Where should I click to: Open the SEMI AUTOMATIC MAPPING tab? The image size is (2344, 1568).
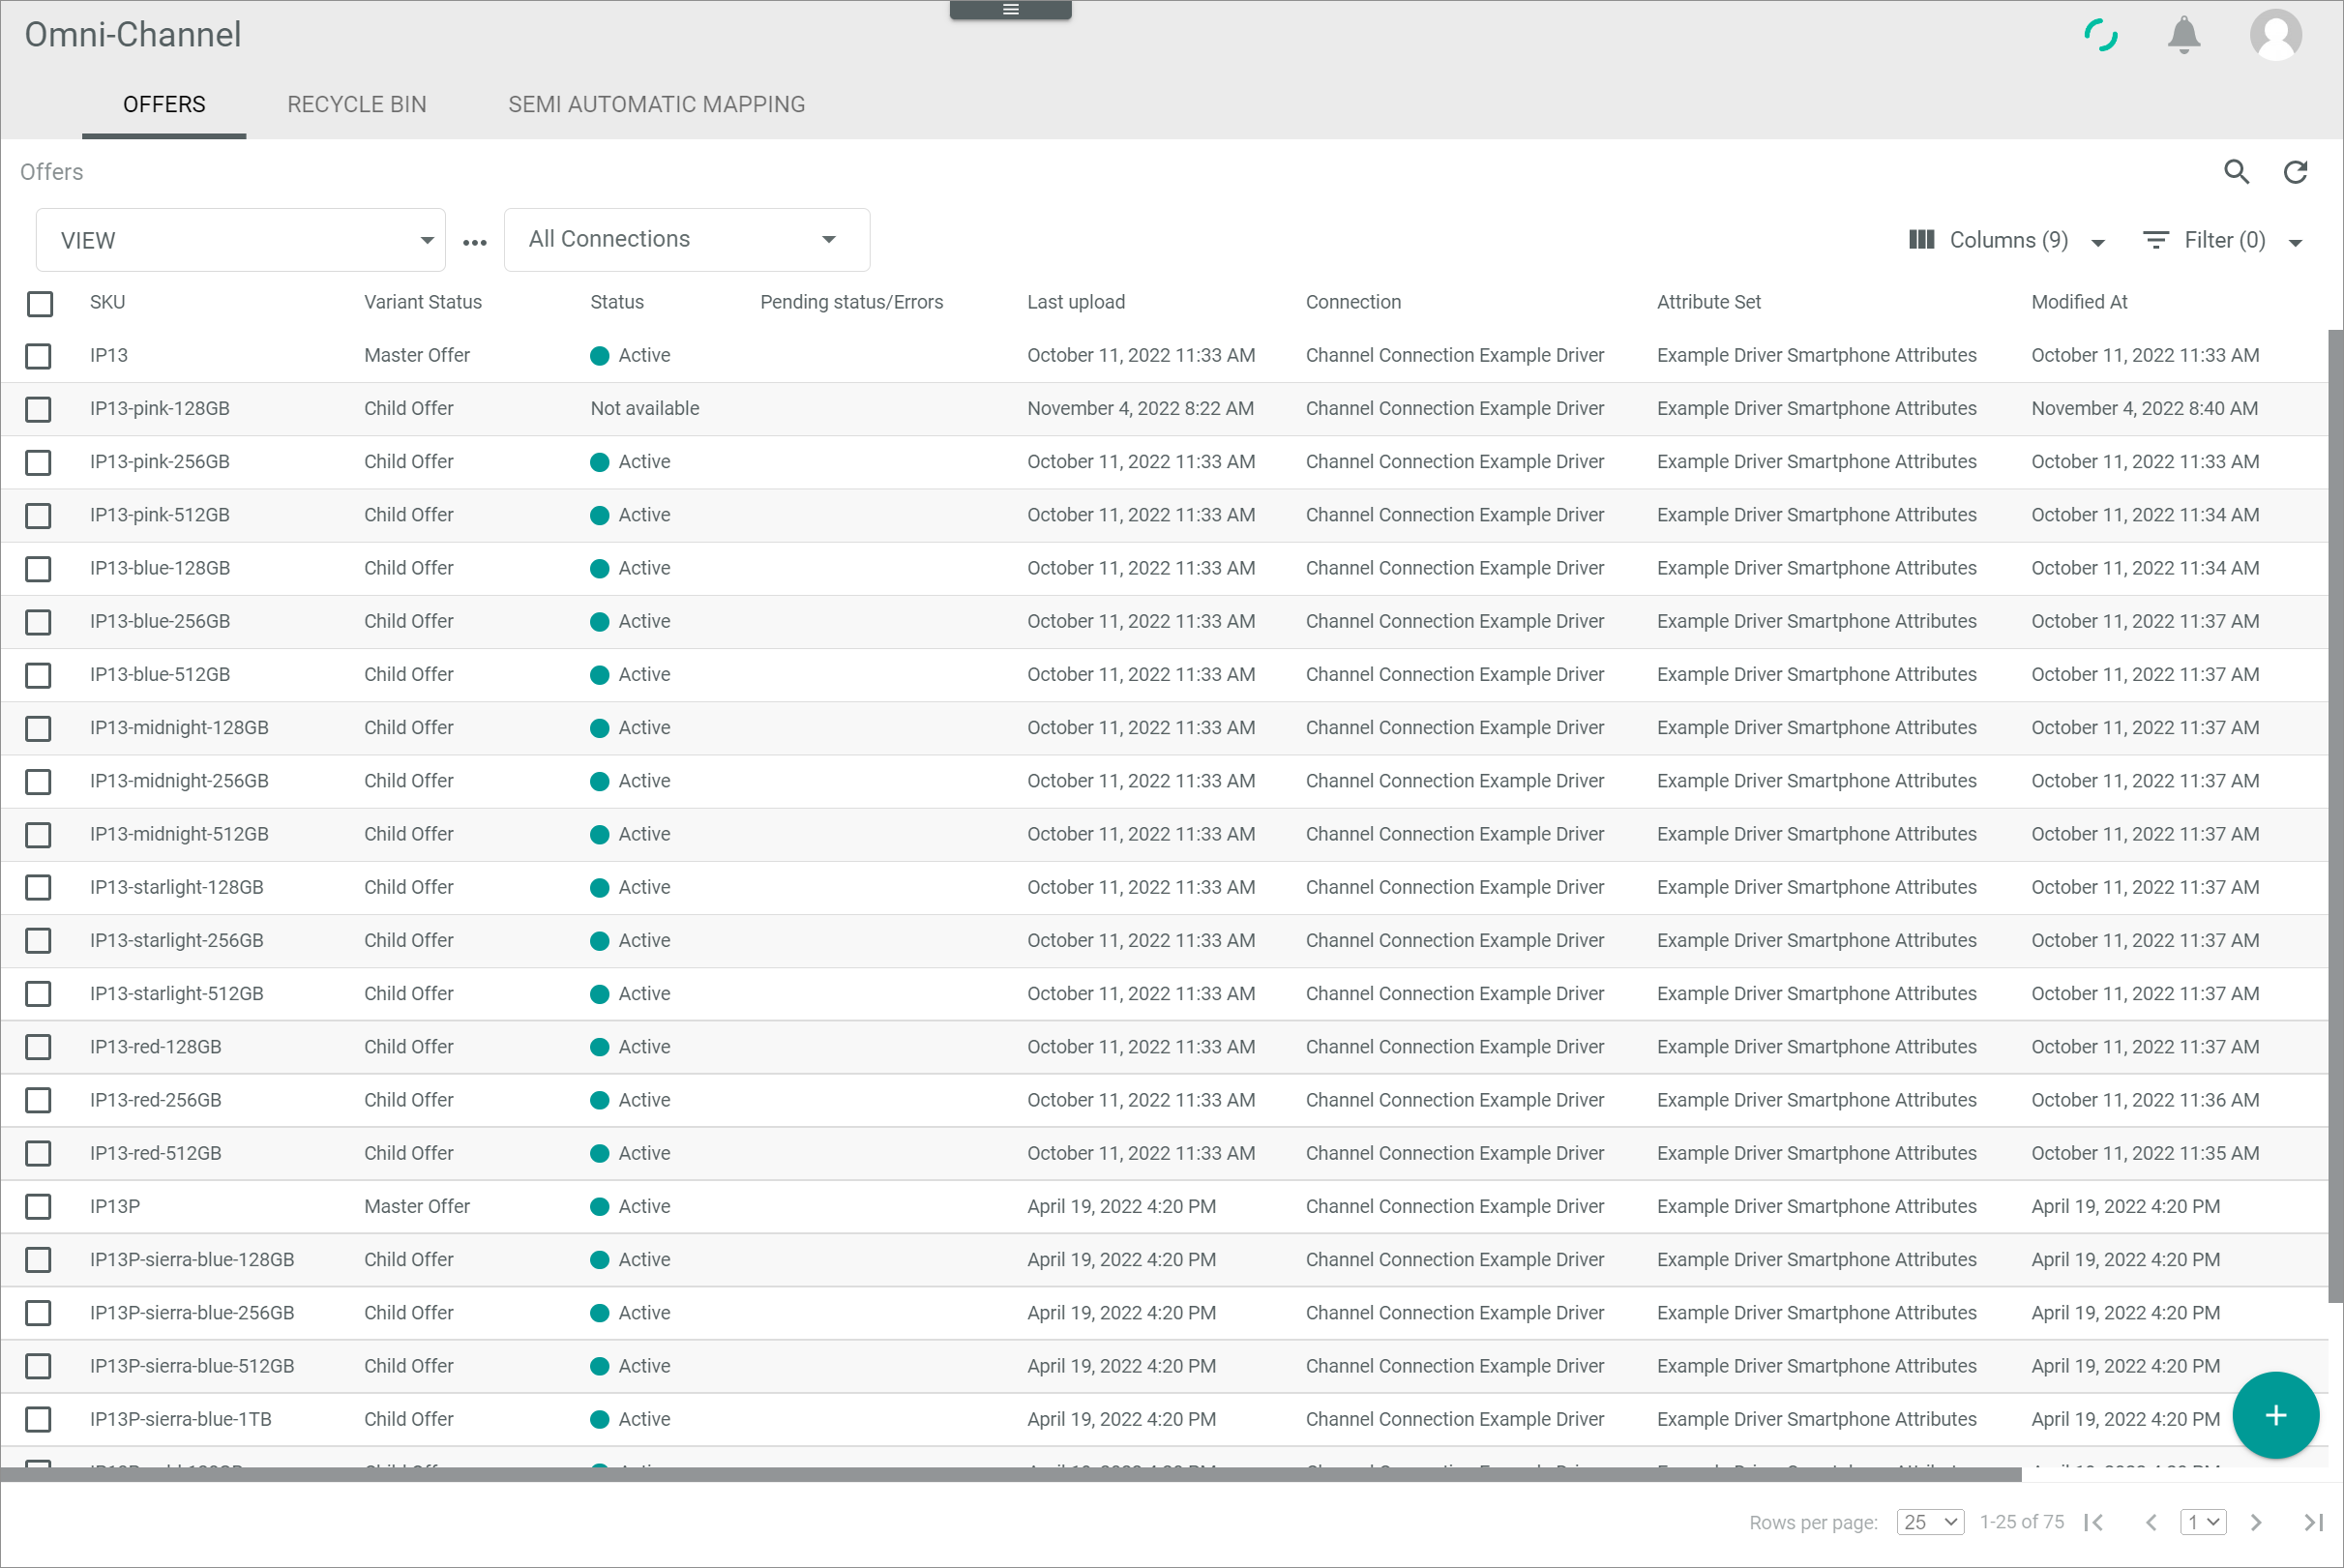[656, 104]
